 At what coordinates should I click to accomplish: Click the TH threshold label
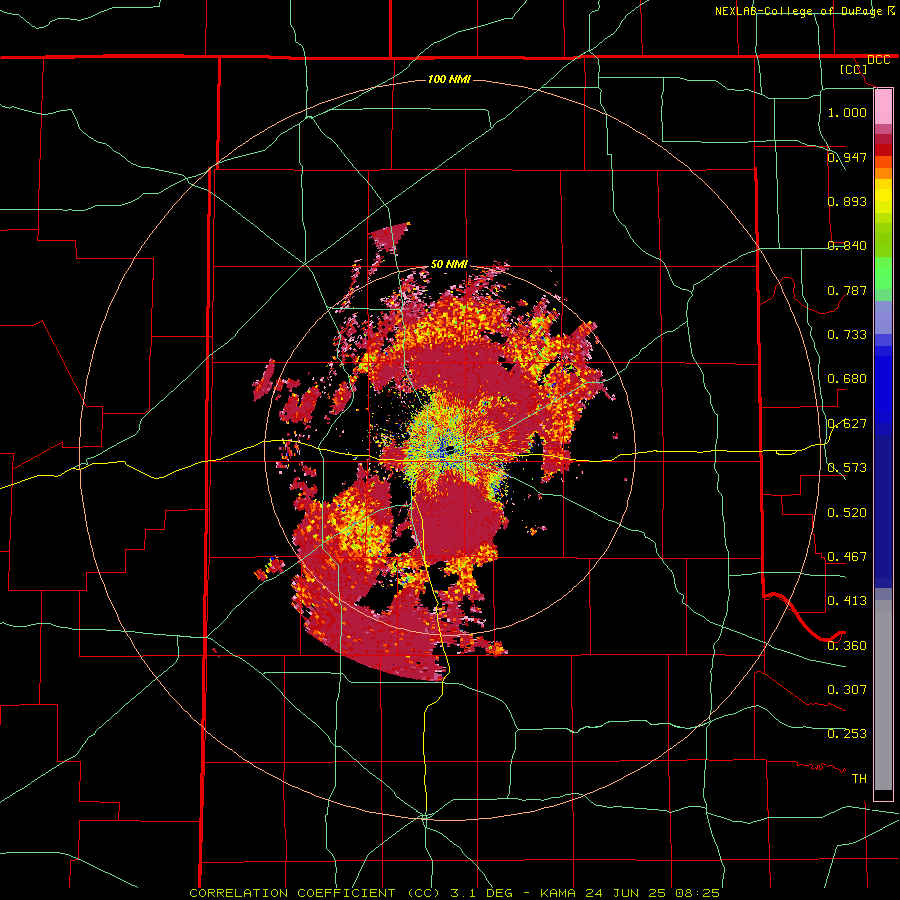pyautogui.click(x=859, y=778)
